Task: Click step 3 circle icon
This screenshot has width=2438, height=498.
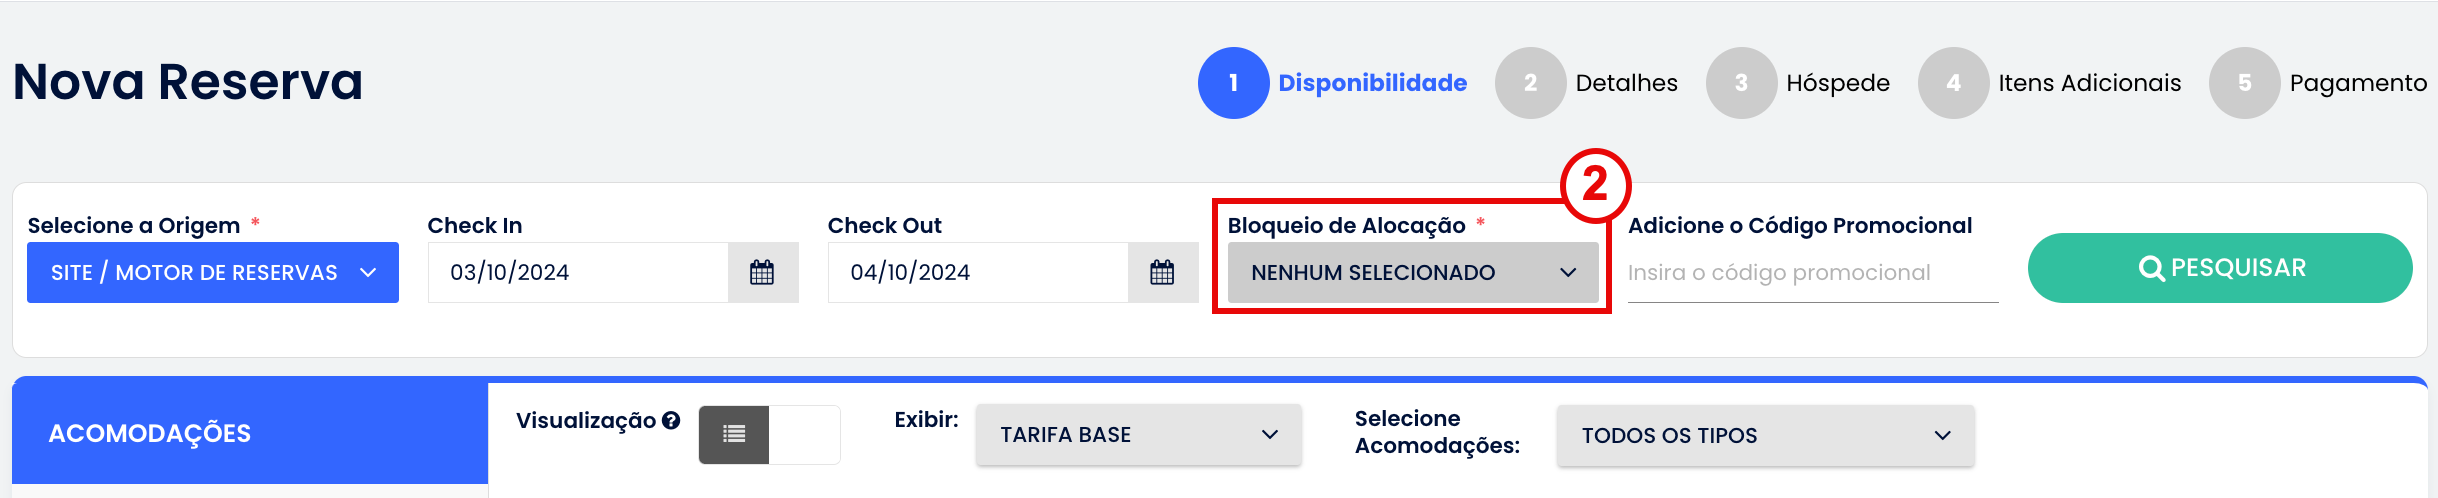Action: click(x=1741, y=83)
